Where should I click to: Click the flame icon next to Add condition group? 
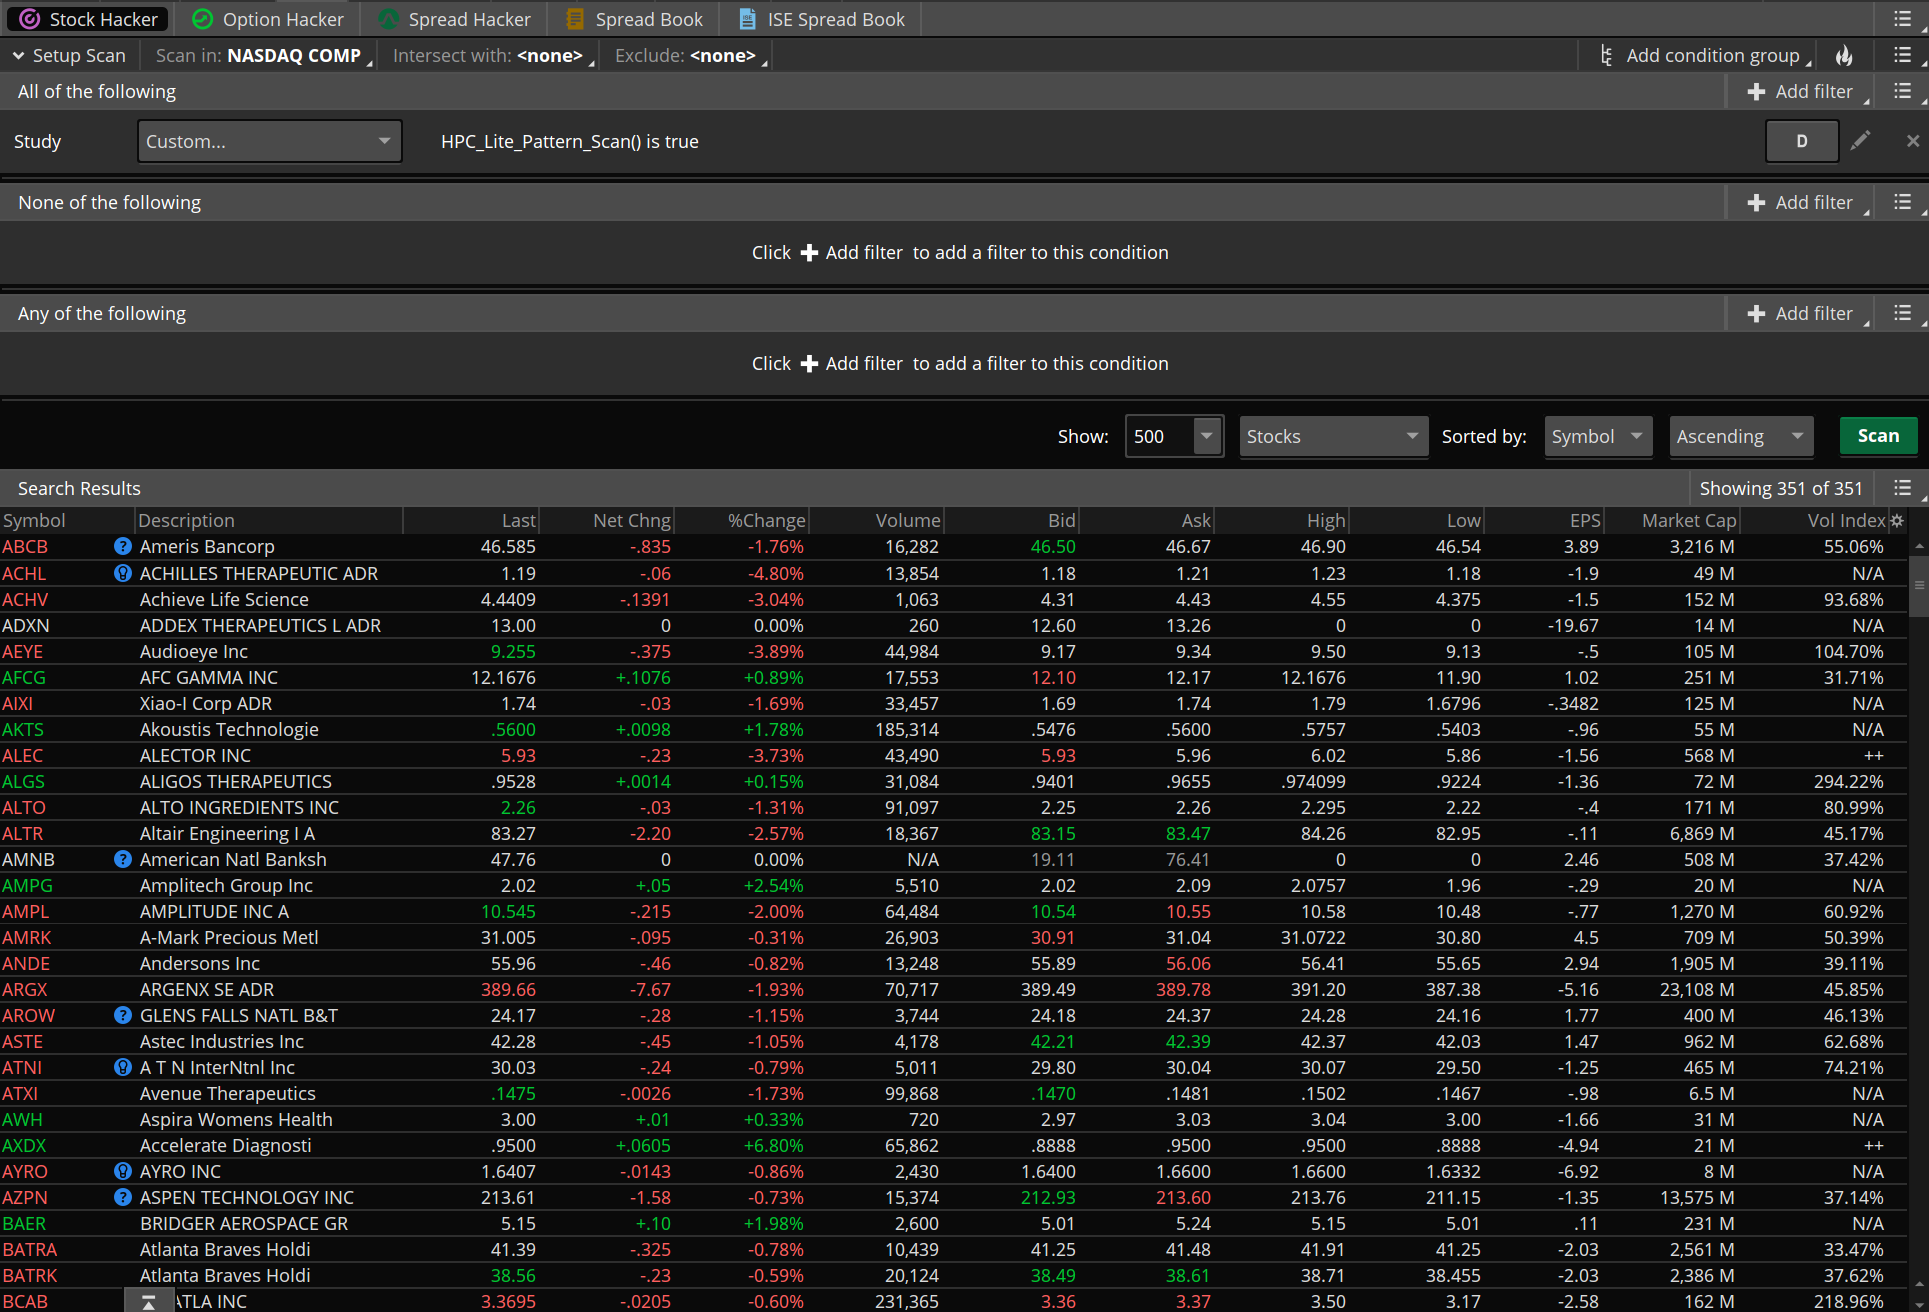tap(1844, 56)
